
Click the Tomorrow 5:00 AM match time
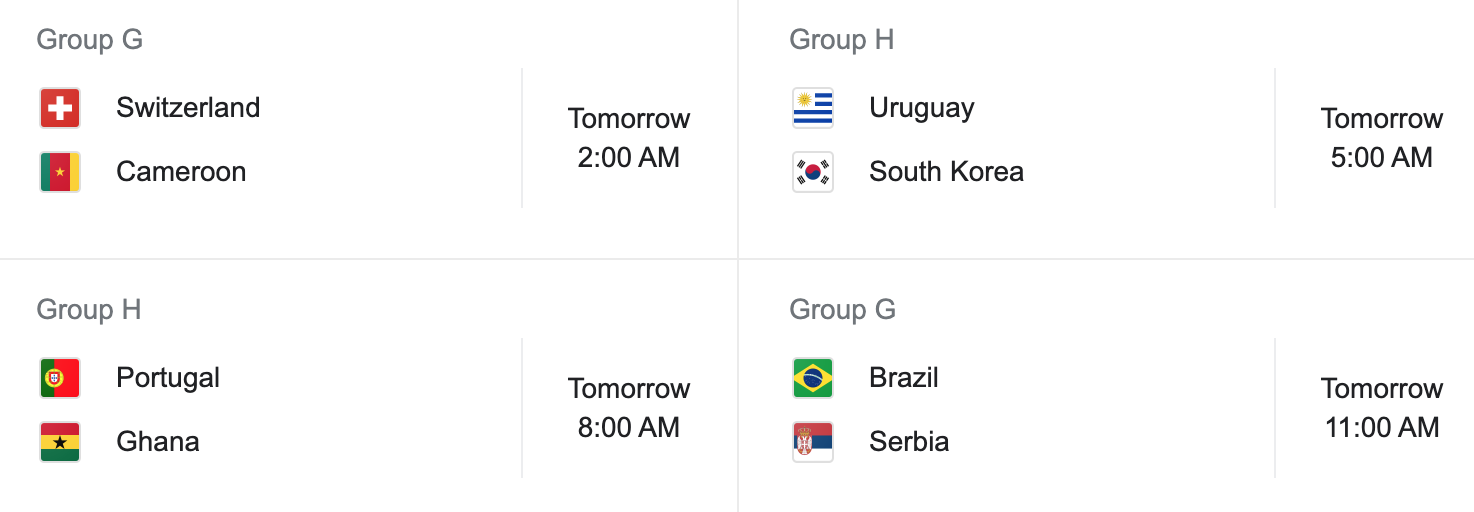pyautogui.click(x=1382, y=138)
